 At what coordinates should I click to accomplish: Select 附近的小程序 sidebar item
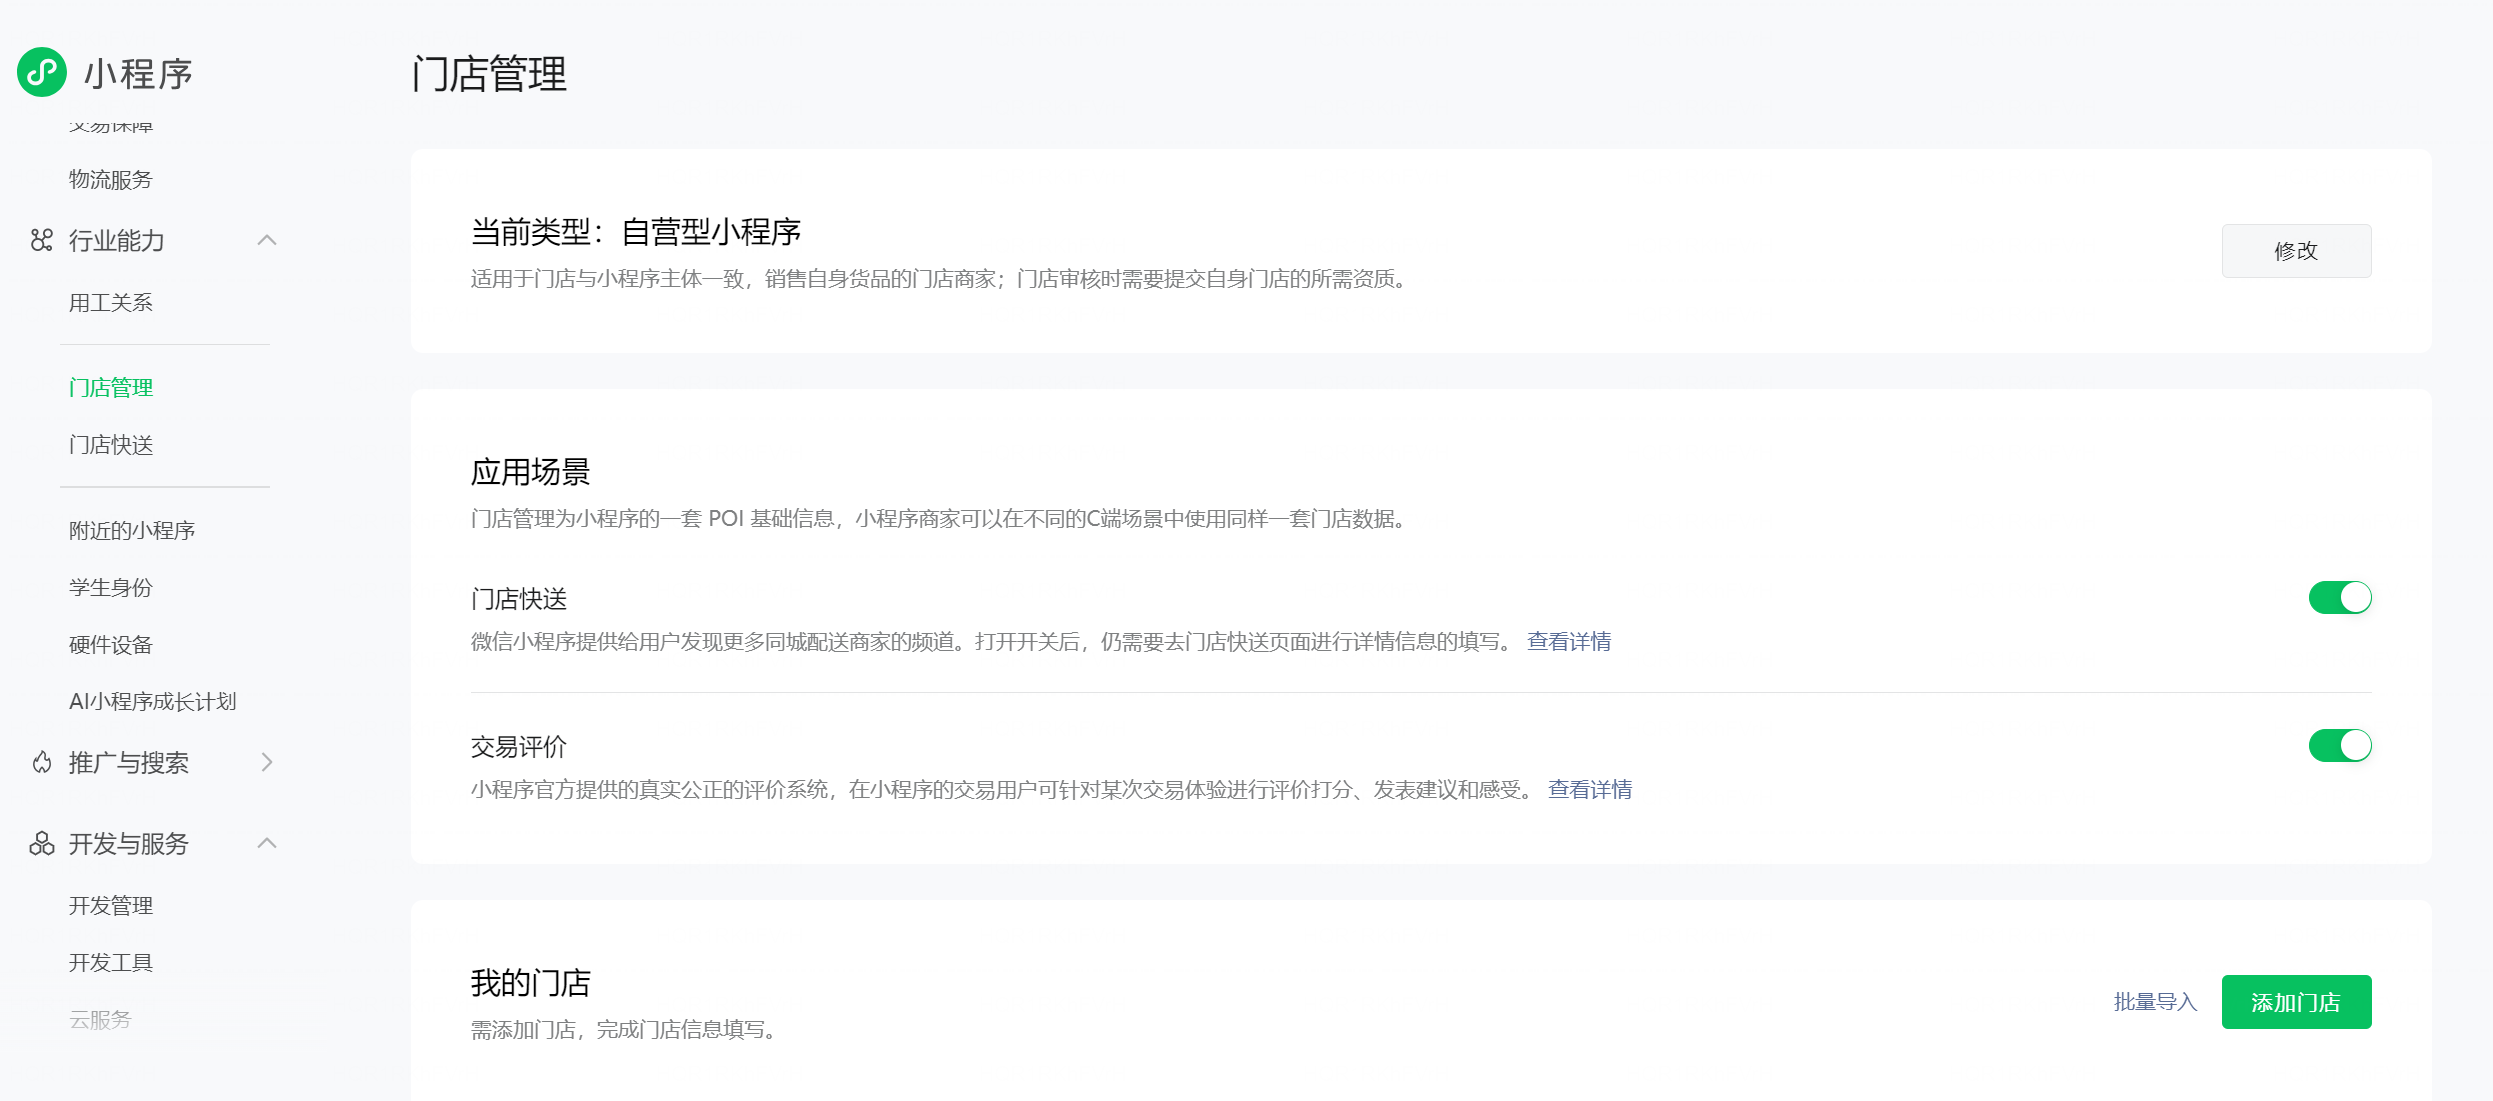tap(132, 531)
